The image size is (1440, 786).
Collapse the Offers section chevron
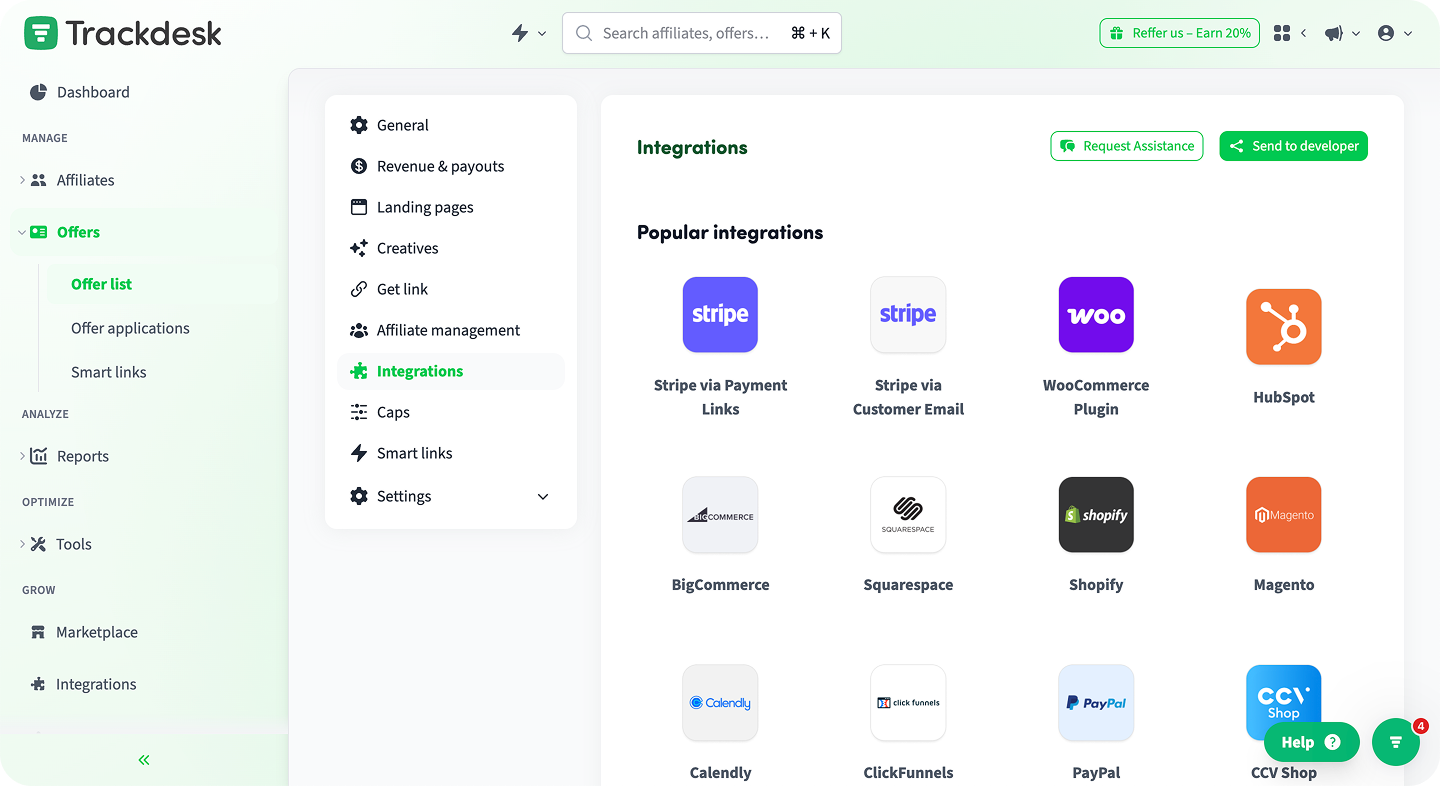(22, 232)
